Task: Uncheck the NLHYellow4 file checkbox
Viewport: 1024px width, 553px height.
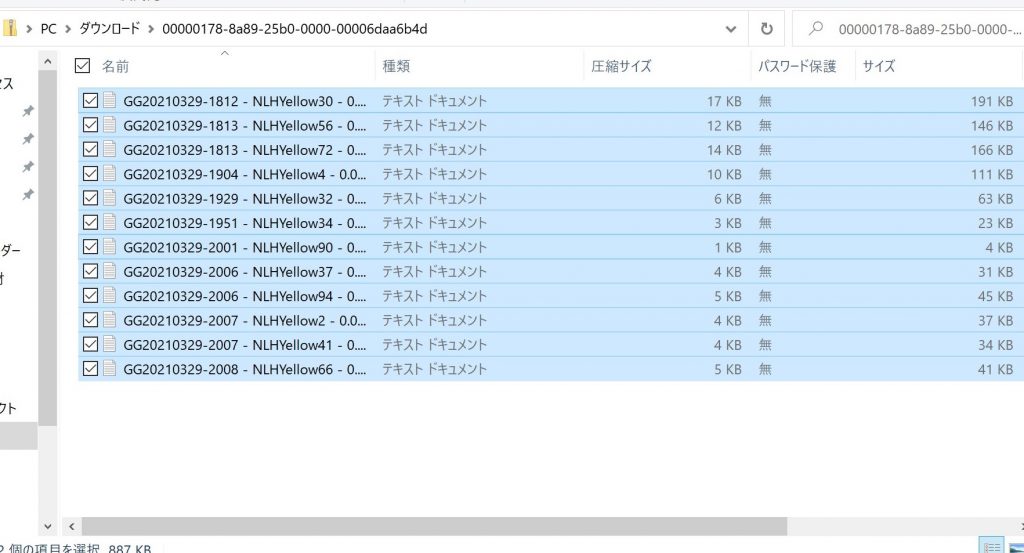Action: 90,174
